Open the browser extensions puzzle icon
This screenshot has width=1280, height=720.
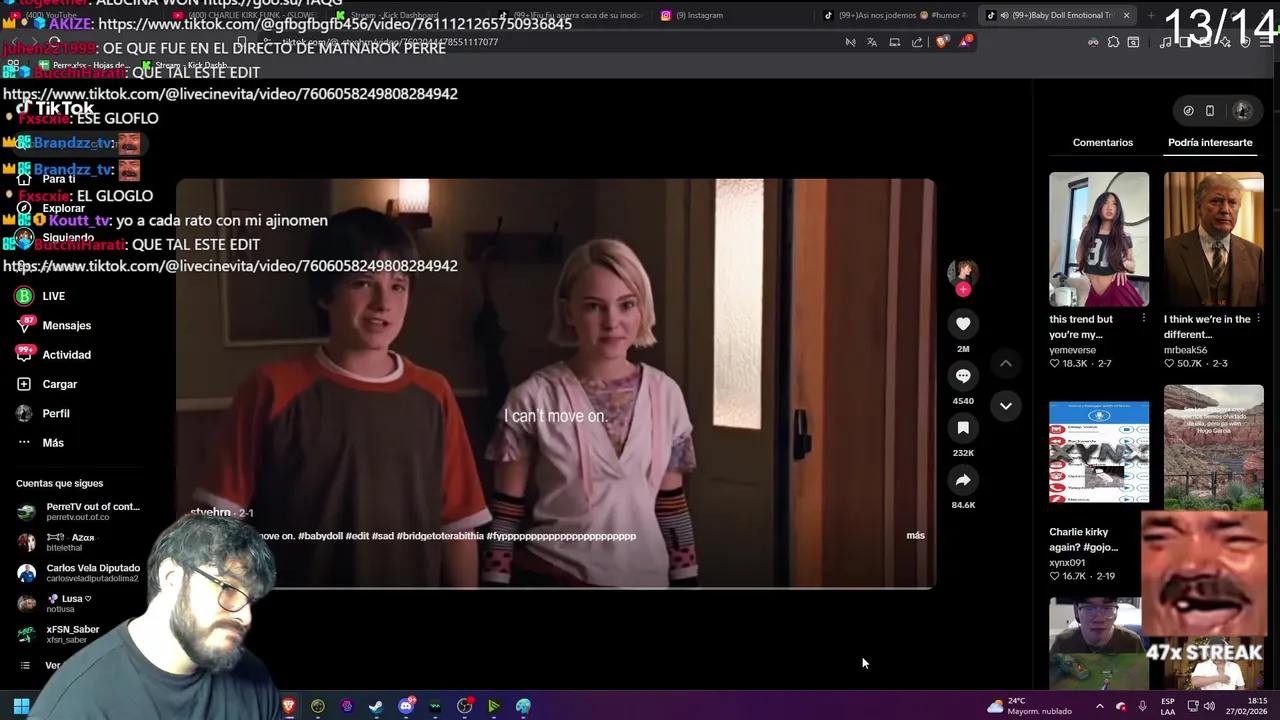point(1113,42)
